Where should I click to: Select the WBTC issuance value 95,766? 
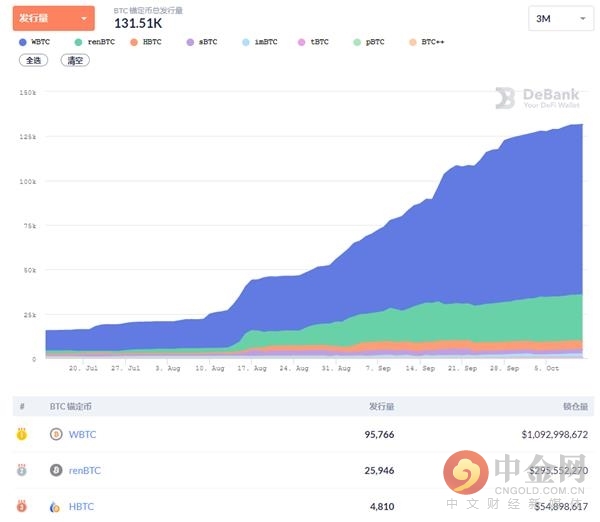pos(379,435)
